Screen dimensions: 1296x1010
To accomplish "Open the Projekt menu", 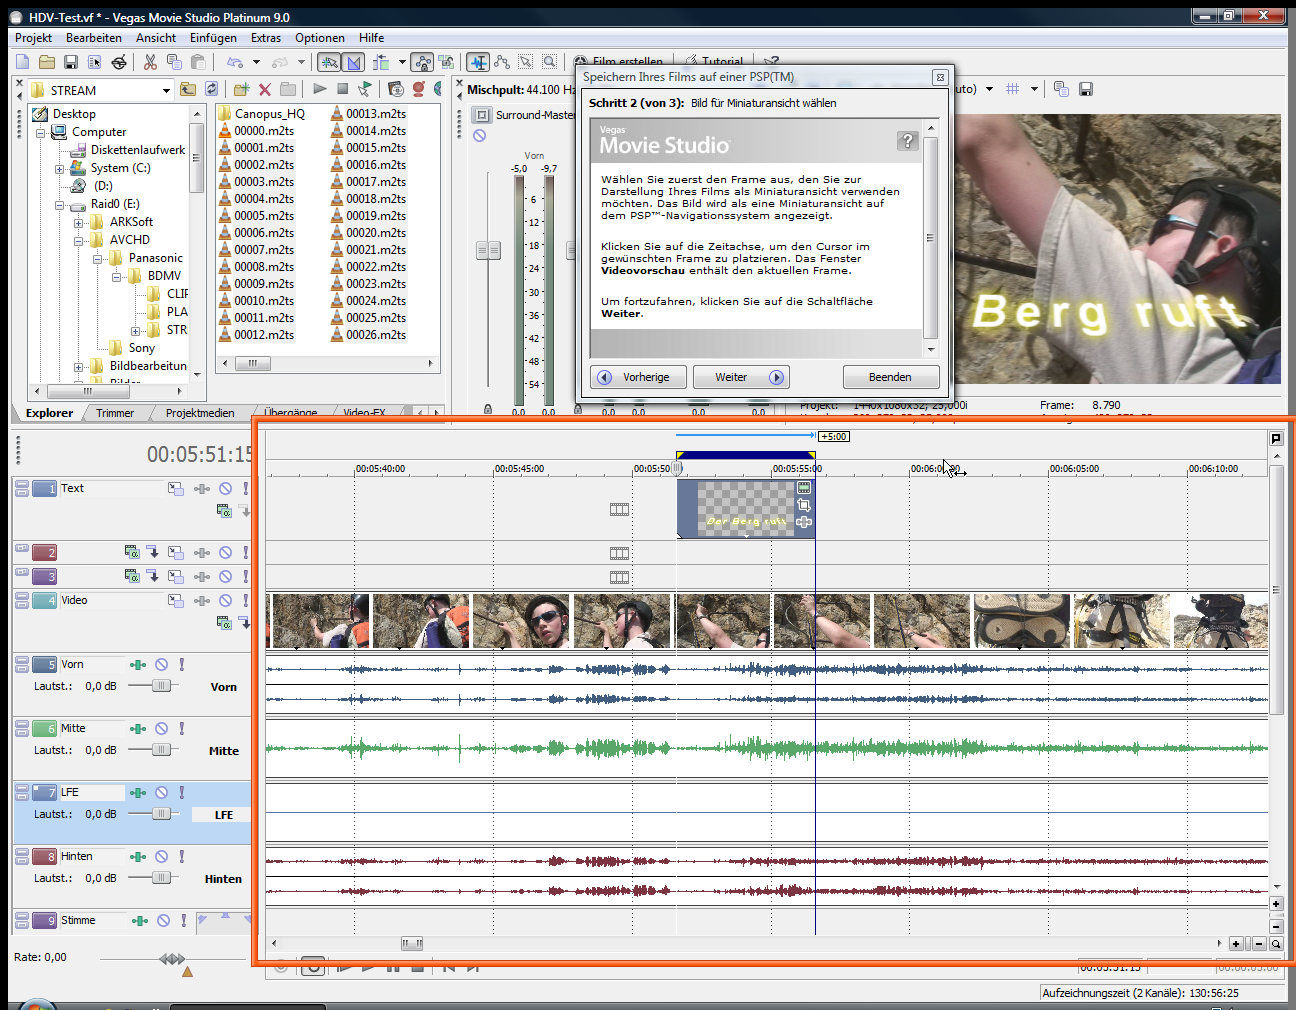I will [x=33, y=38].
